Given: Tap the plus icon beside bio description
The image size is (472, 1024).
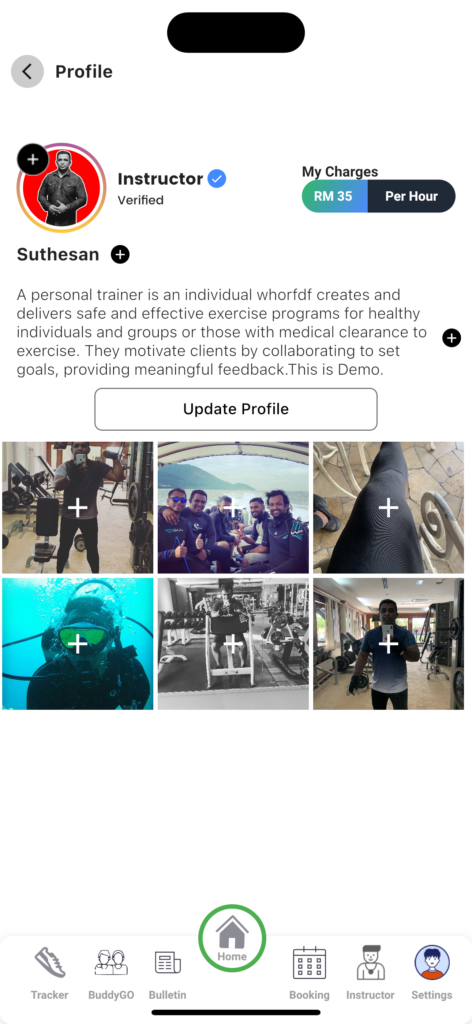Looking at the screenshot, I should click(452, 338).
